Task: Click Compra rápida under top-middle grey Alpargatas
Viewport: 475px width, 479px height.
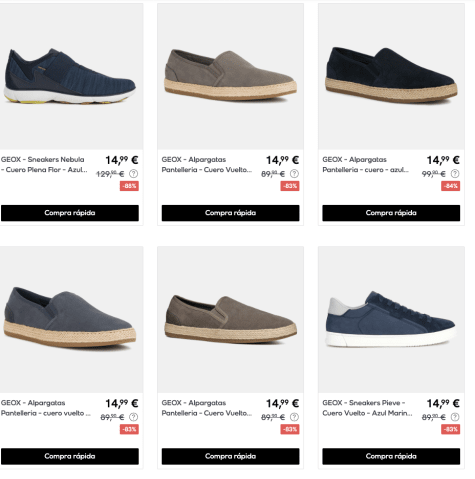Action: [x=230, y=213]
